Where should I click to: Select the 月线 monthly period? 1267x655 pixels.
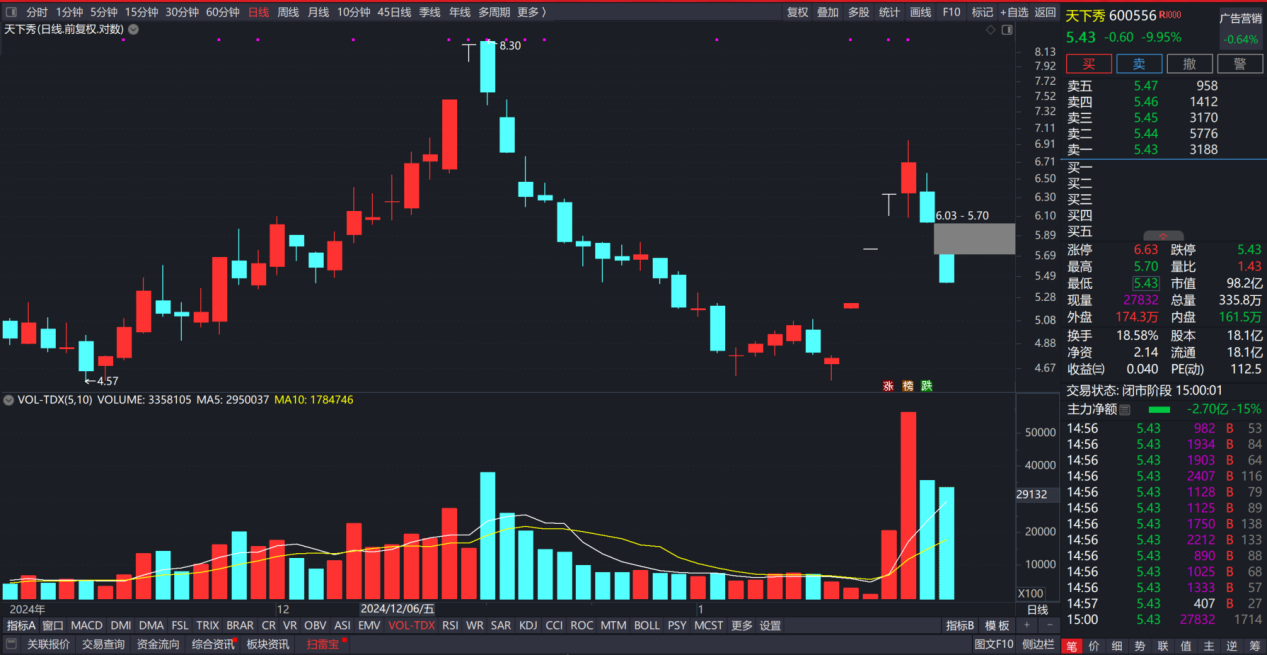318,12
